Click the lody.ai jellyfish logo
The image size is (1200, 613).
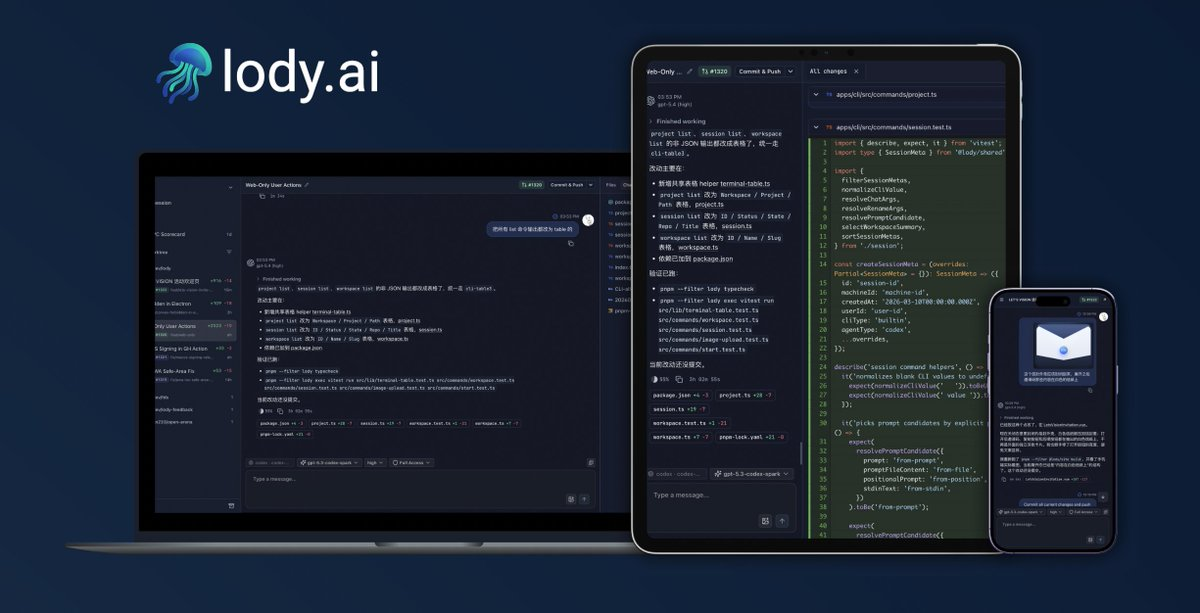point(184,73)
